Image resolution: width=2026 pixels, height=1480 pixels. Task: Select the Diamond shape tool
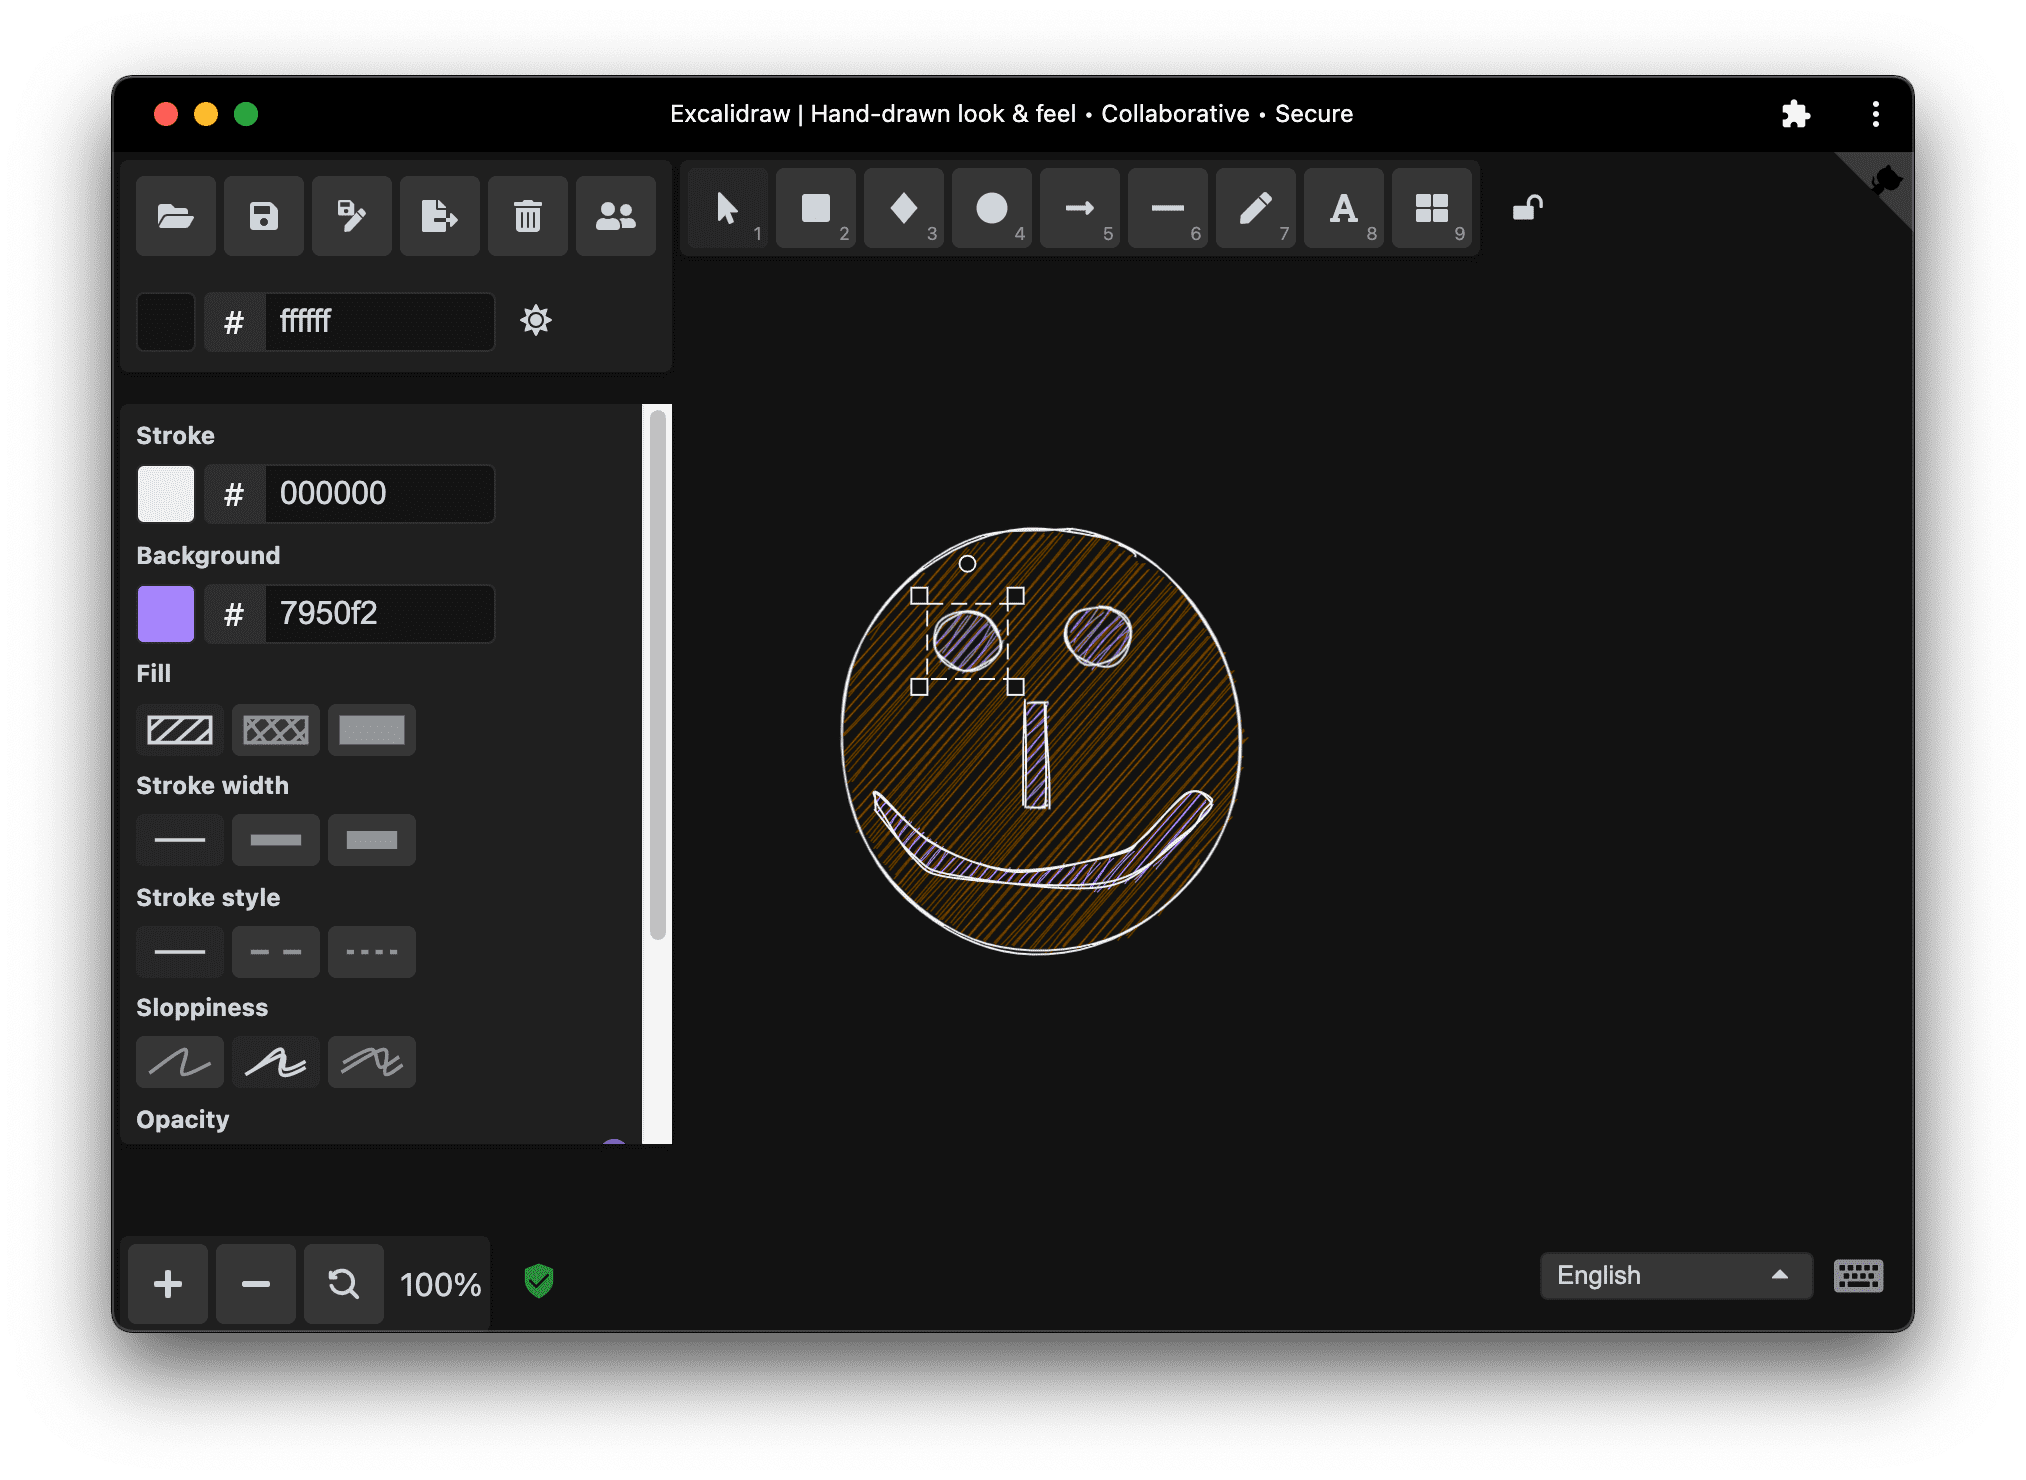(x=904, y=212)
